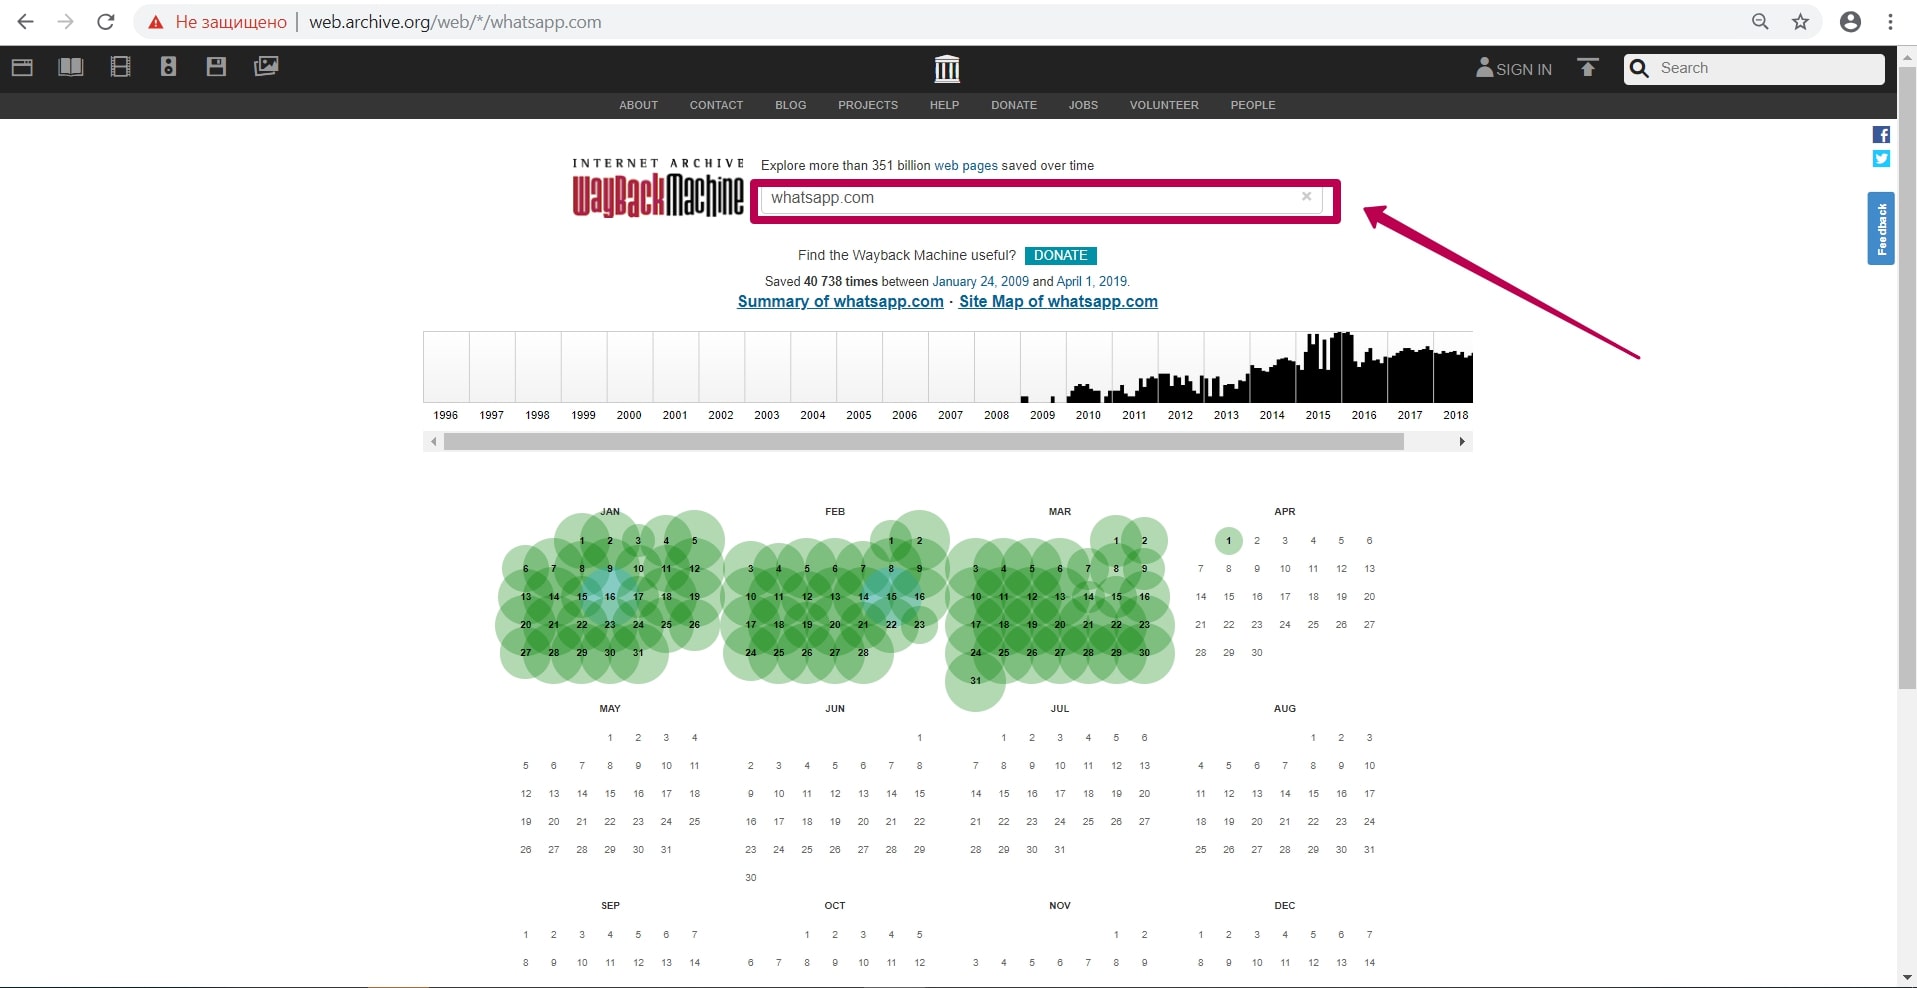
Task: Share on Facebook icon
Action: click(x=1881, y=135)
